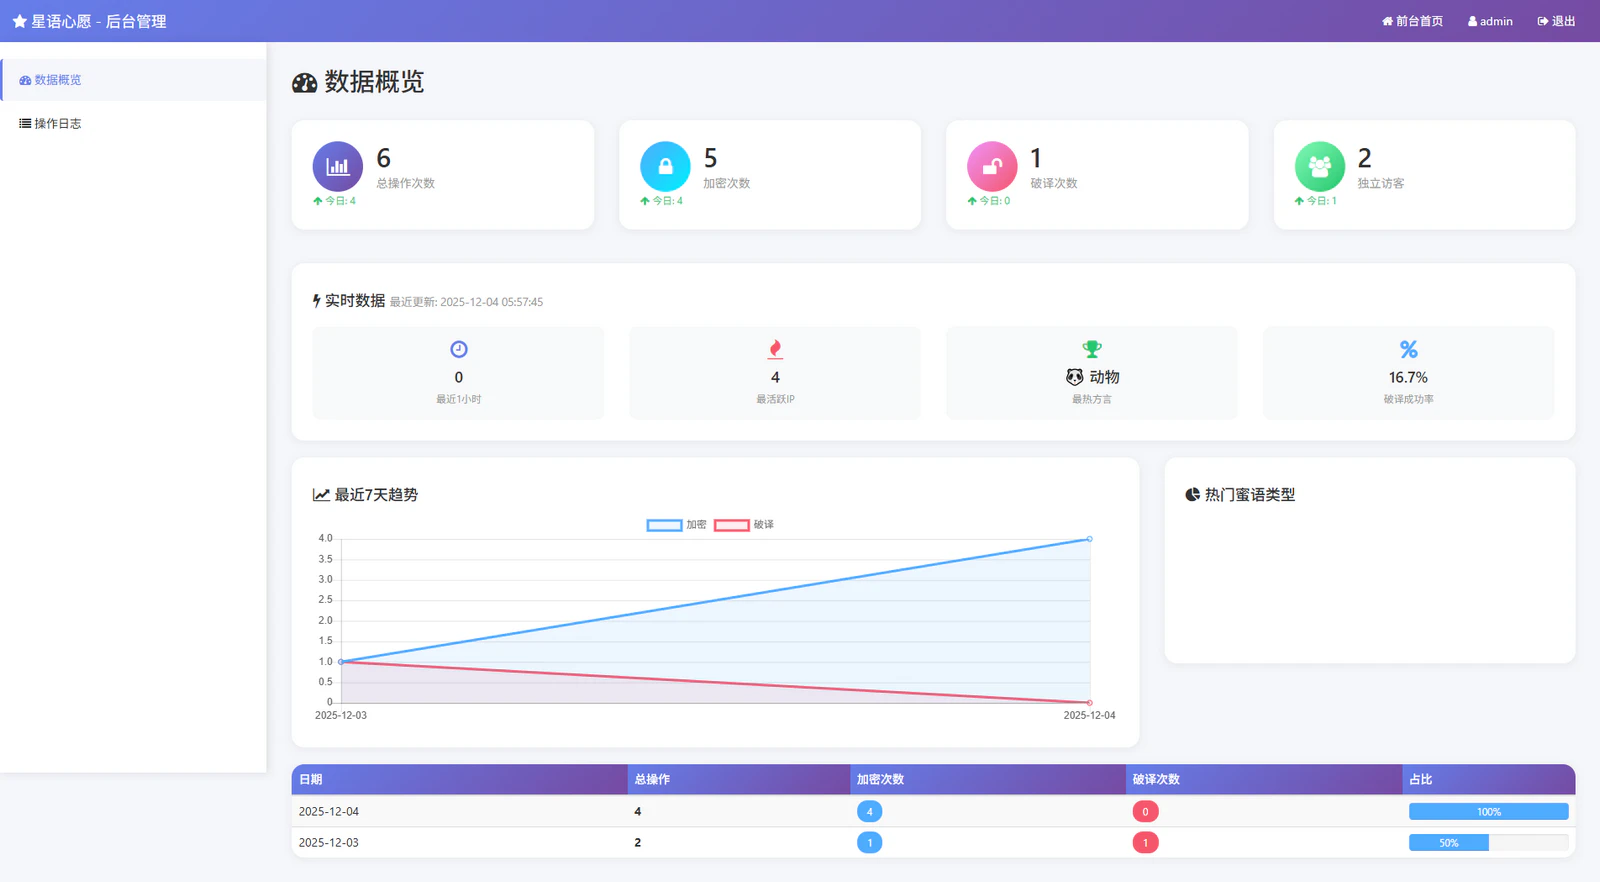Click the pink unlock icon for 破译次数
This screenshot has height=882, width=1600.
pyautogui.click(x=992, y=166)
